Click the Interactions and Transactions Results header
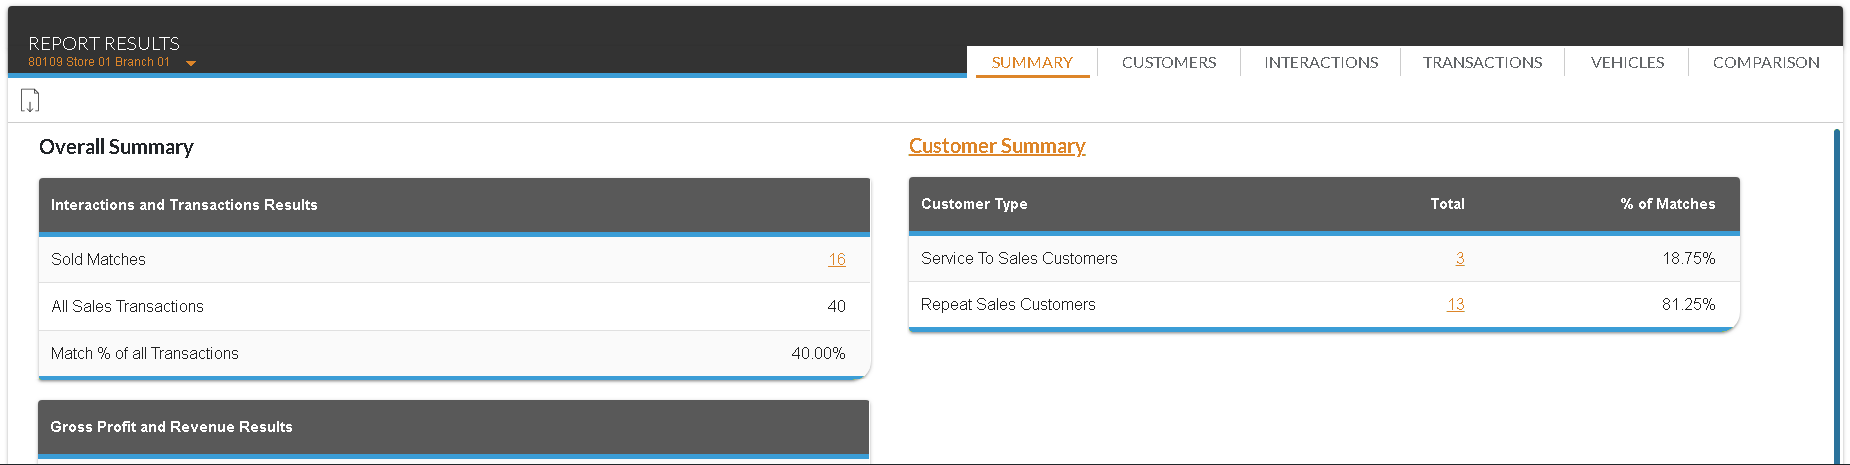This screenshot has width=1850, height=465. click(x=184, y=205)
